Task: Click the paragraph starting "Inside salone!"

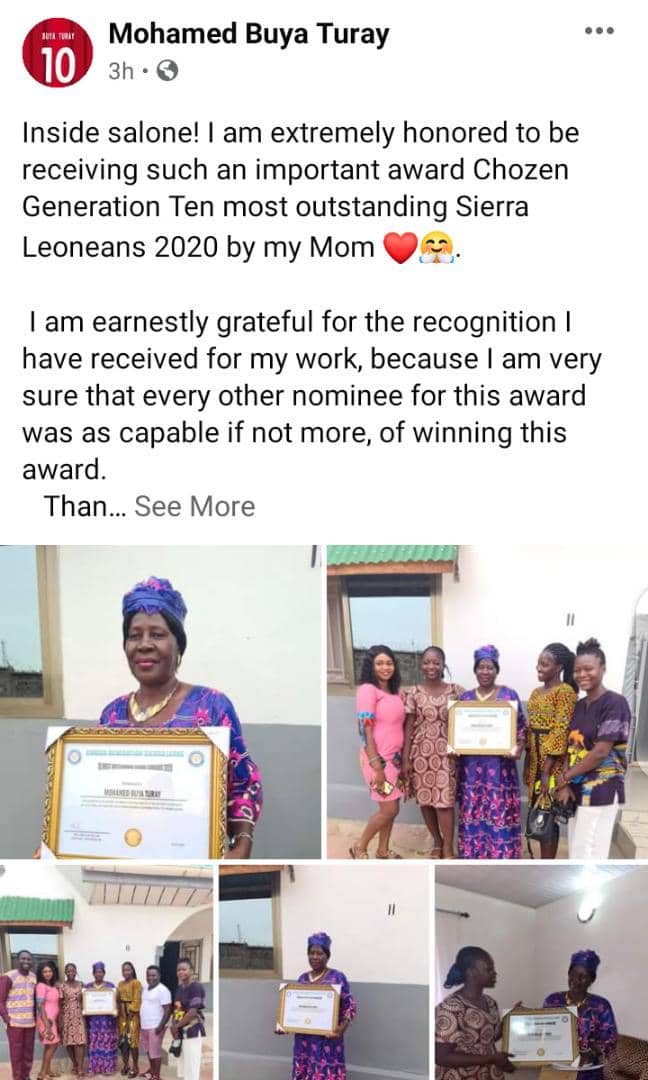Action: (300, 190)
